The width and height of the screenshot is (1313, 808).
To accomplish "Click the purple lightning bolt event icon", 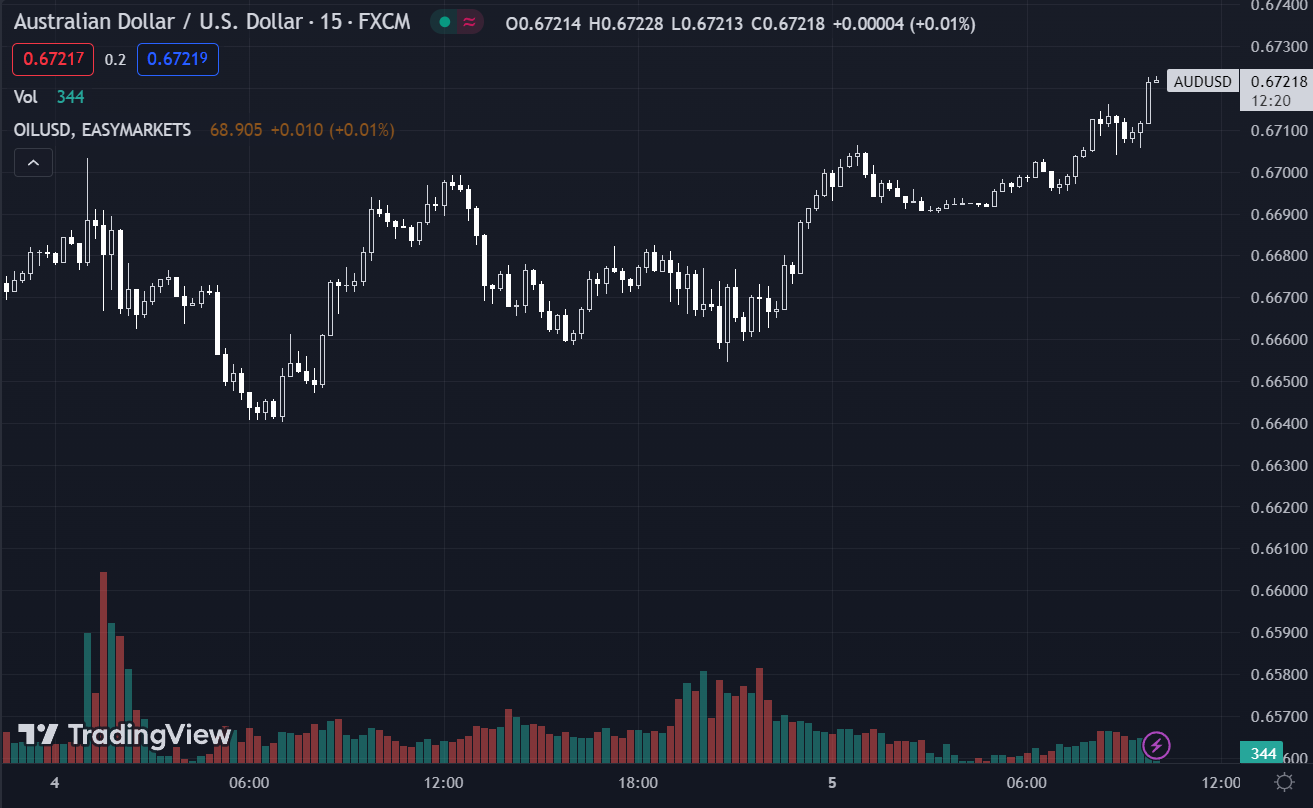I will (1157, 744).
